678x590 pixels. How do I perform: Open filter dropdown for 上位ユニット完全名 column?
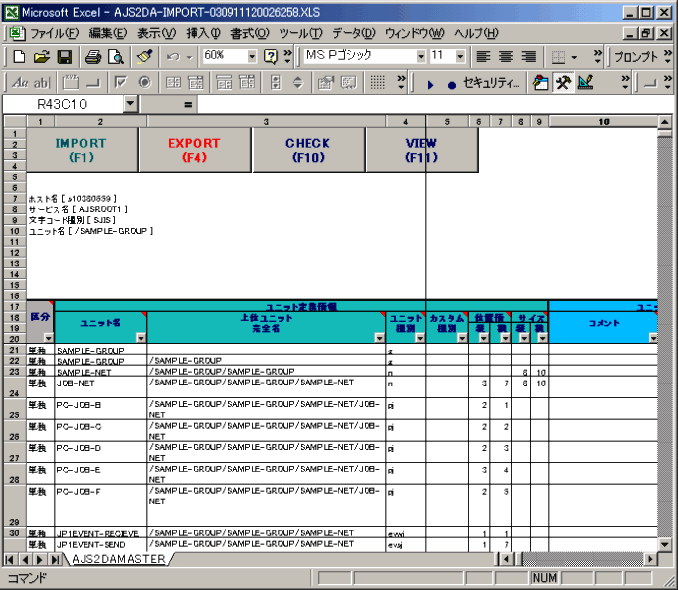[x=380, y=338]
